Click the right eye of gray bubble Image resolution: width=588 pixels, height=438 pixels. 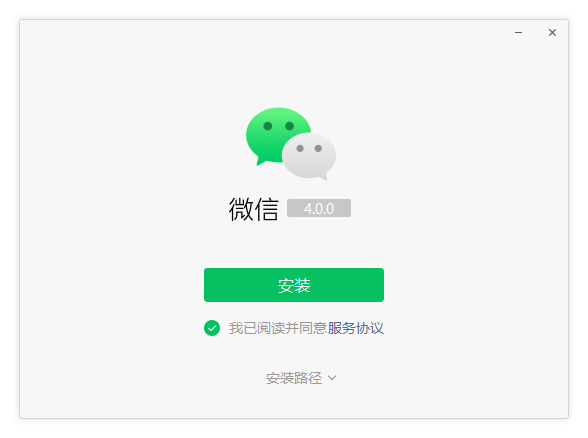pyautogui.click(x=318, y=148)
